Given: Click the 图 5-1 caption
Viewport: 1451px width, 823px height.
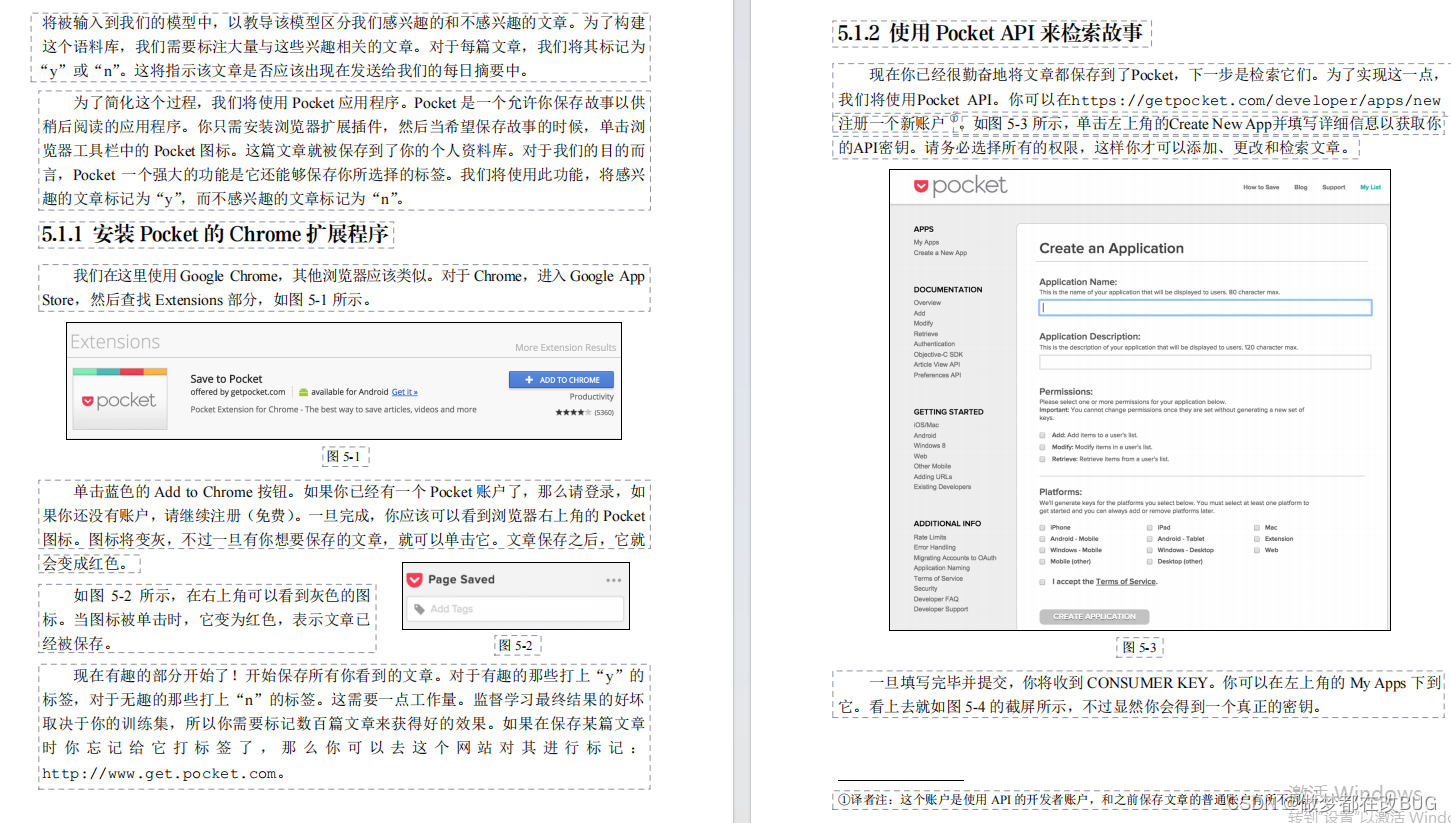Looking at the screenshot, I should coord(343,456).
